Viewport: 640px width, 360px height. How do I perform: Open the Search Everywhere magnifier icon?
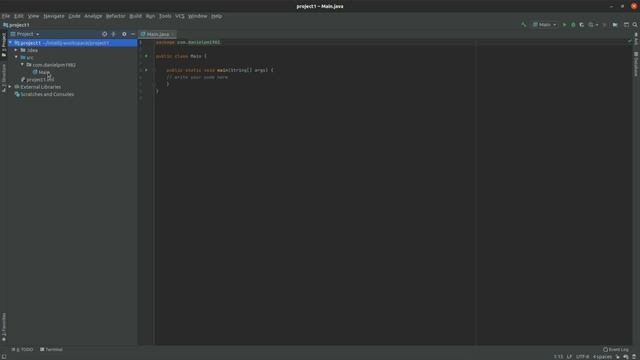coord(635,25)
